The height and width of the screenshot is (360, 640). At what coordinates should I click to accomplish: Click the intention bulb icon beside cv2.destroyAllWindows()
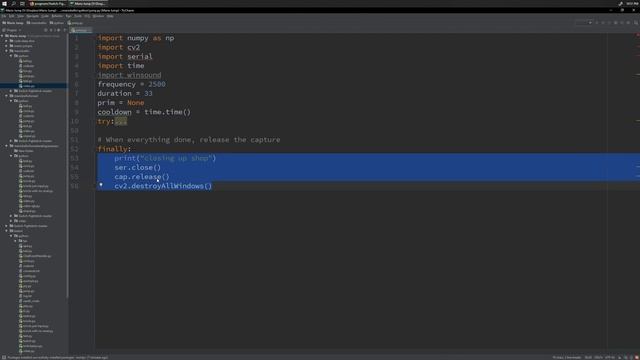tap(101, 185)
